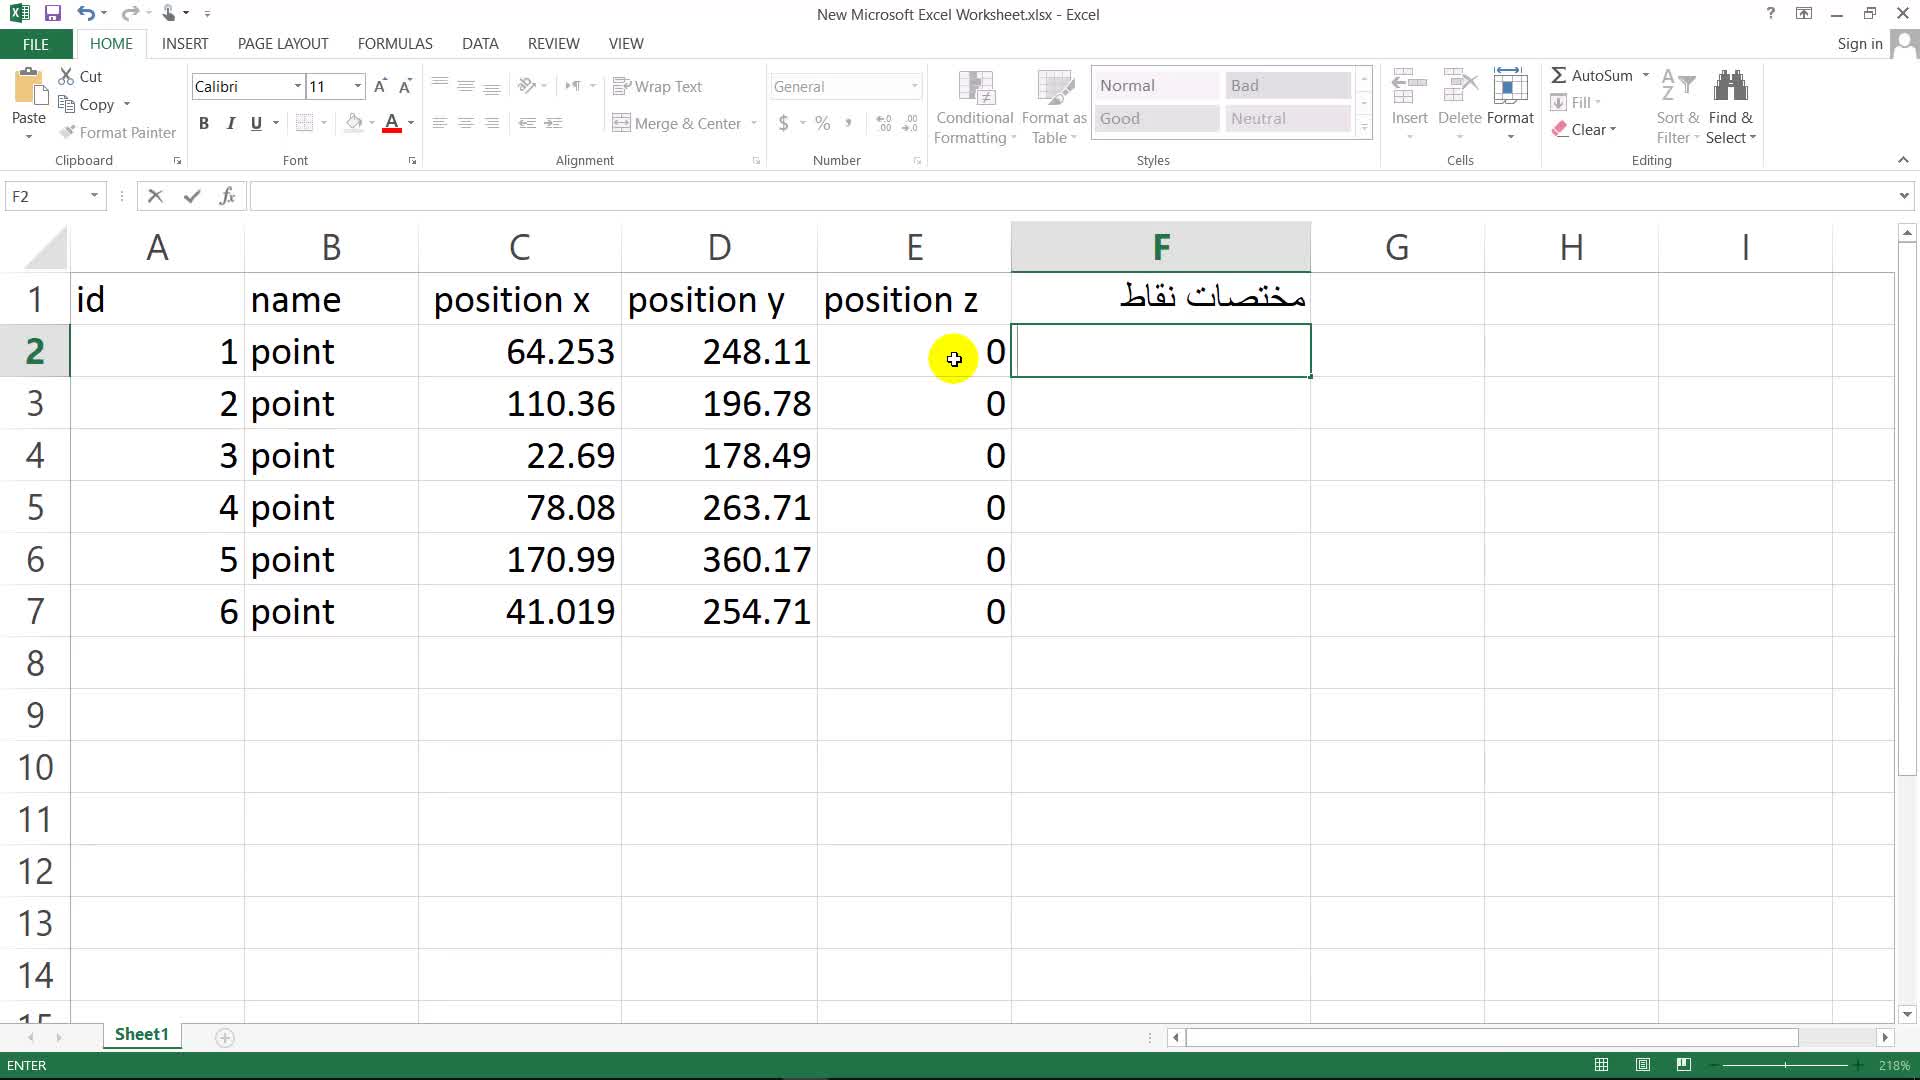Expand the General number format dropdown
This screenshot has height=1080, width=1920.
point(914,87)
